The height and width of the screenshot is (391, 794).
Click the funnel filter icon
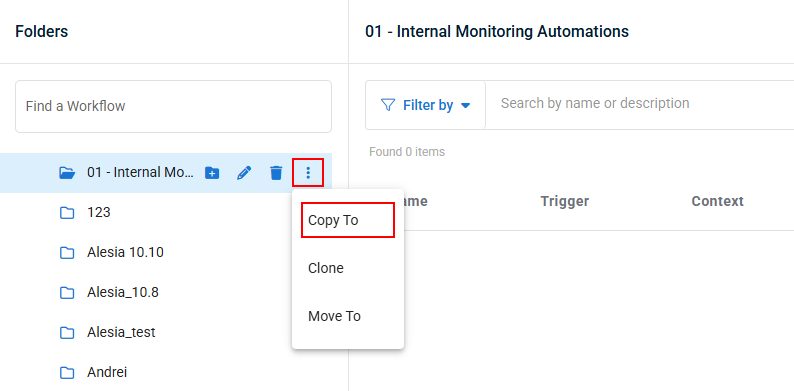coord(388,105)
